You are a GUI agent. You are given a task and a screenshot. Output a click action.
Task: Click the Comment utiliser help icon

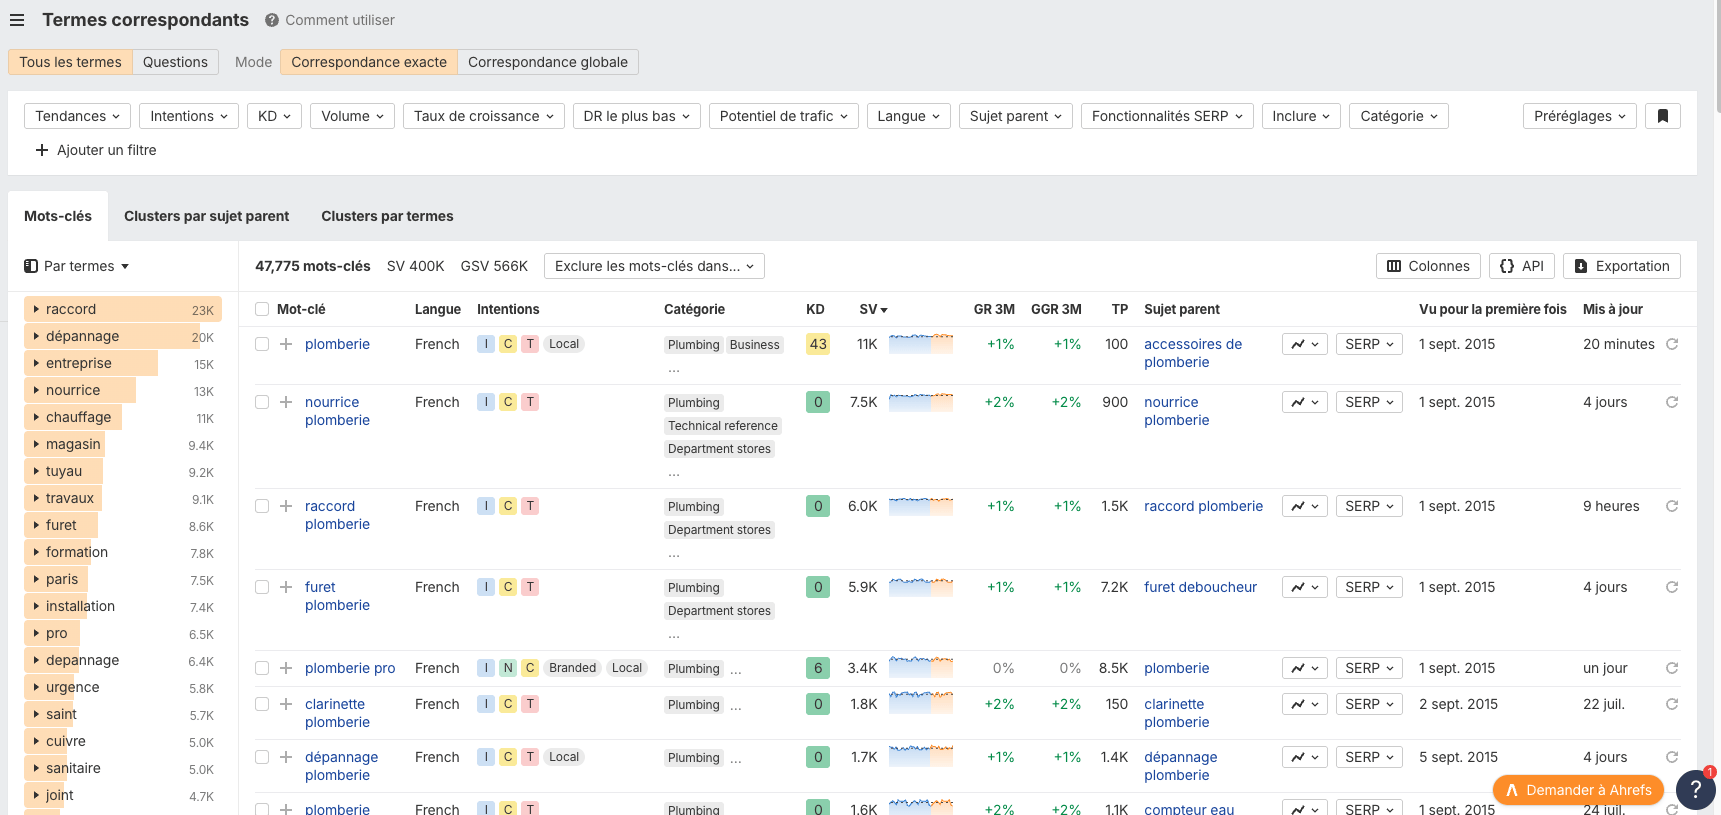point(272,20)
